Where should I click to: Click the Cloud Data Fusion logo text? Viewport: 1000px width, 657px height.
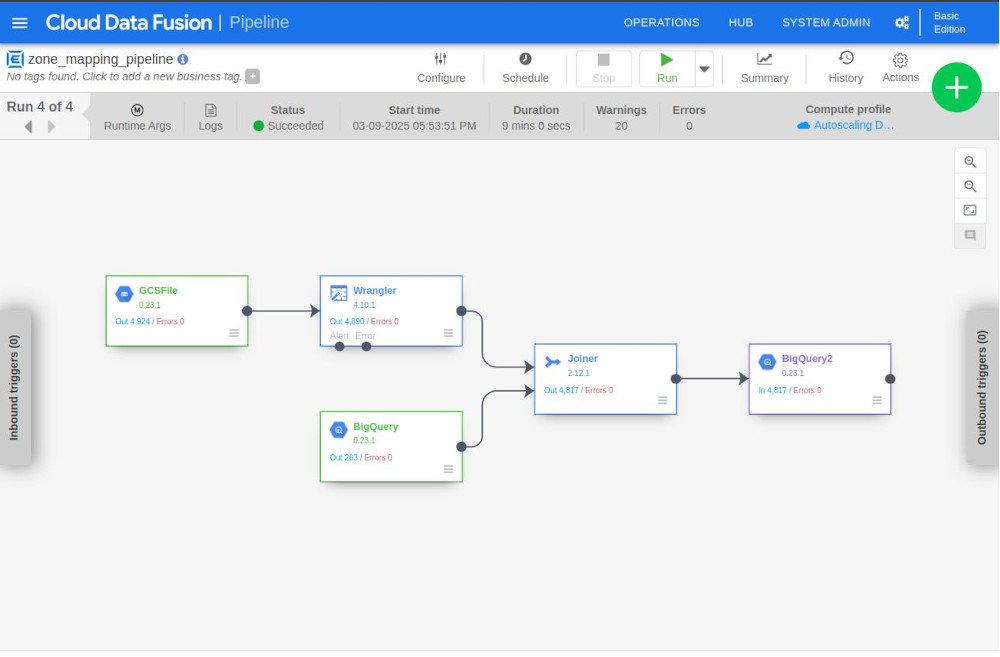click(128, 23)
